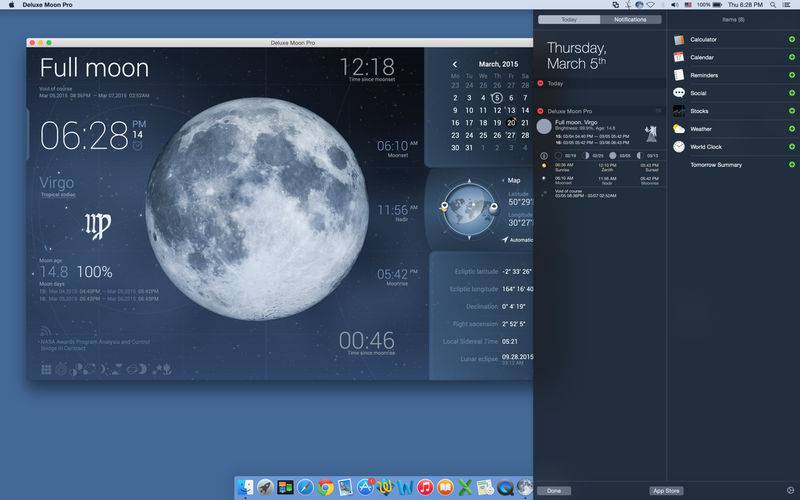Click the 06:10 AM Moonset time
The height and width of the screenshot is (500, 800).
click(397, 146)
